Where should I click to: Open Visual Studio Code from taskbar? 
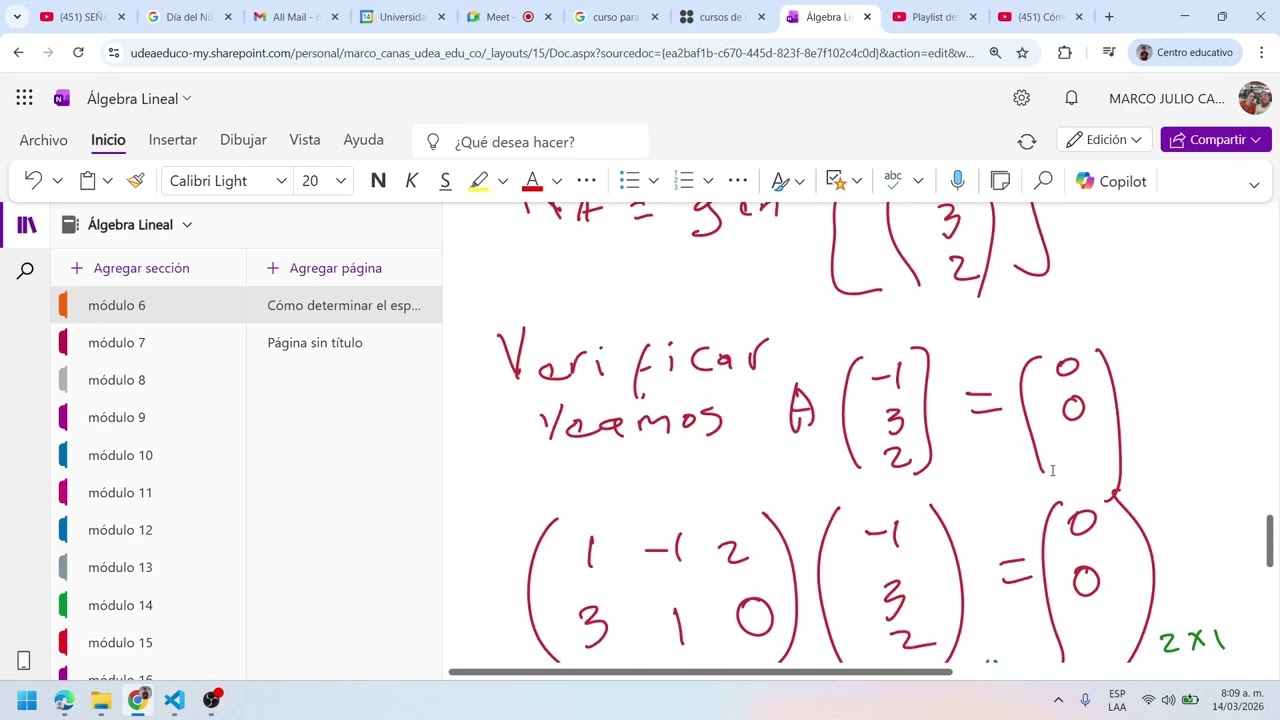[x=174, y=700]
